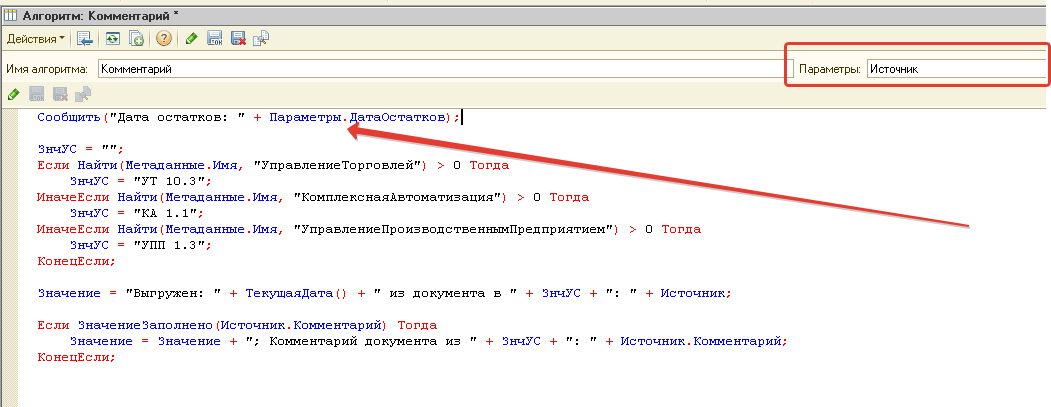This screenshot has width=1051, height=407.
Task: Click the go-to-list icon after Действия
Action: (x=85, y=39)
